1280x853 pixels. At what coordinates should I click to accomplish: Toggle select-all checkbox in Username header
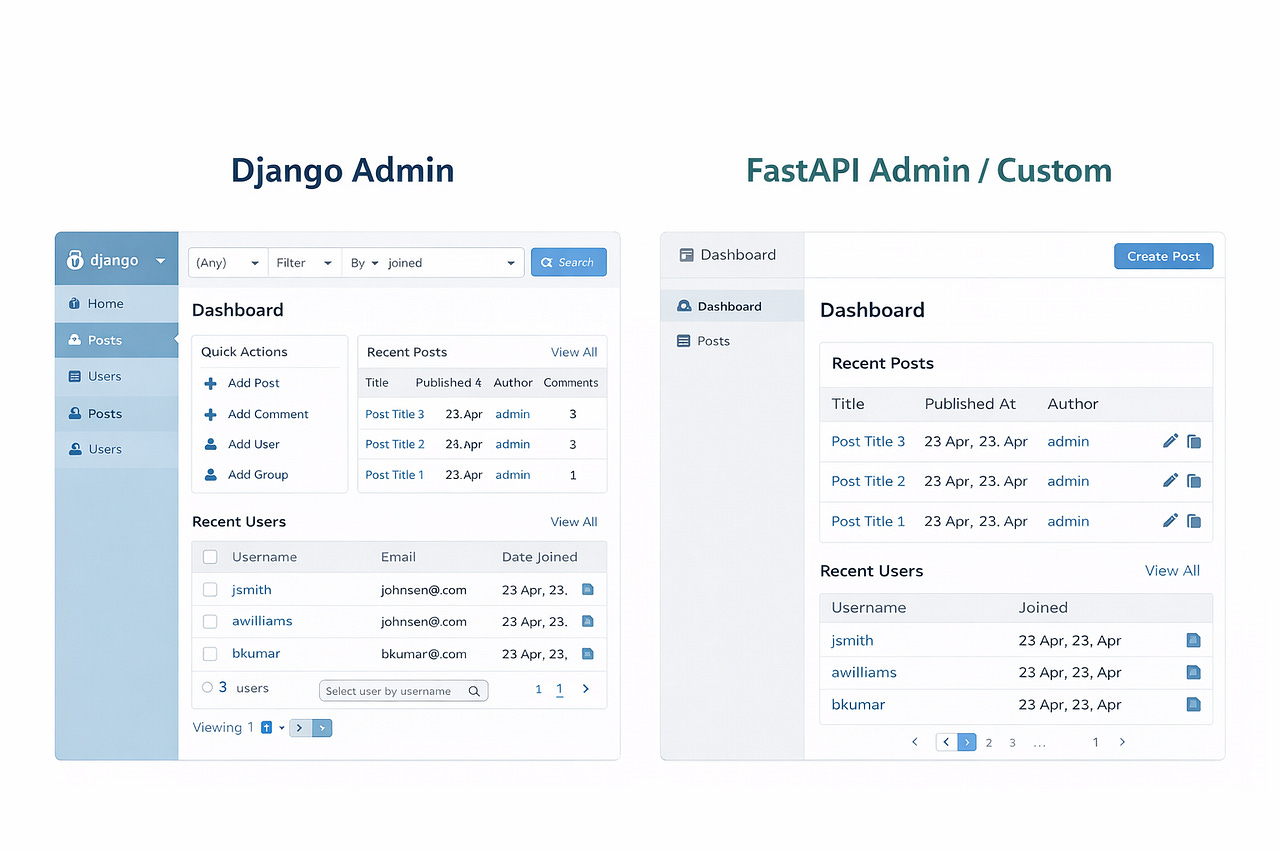click(210, 557)
